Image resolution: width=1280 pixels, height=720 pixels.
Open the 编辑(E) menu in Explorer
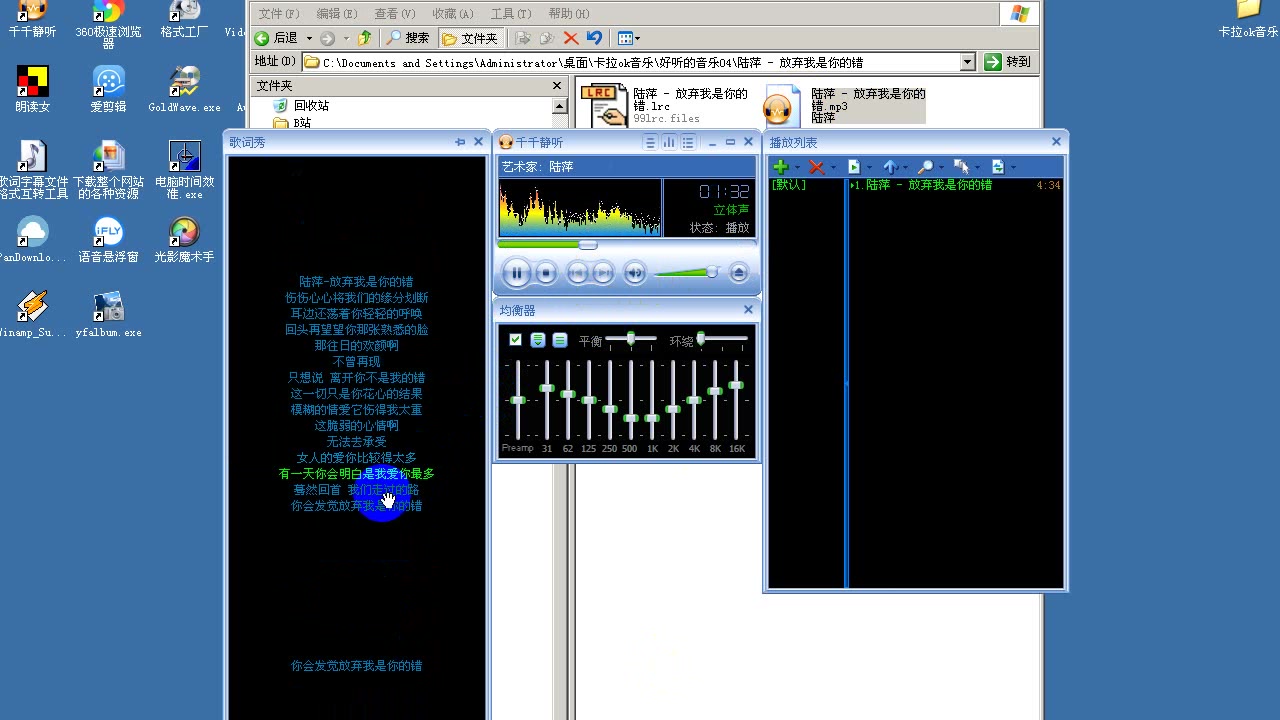337,14
